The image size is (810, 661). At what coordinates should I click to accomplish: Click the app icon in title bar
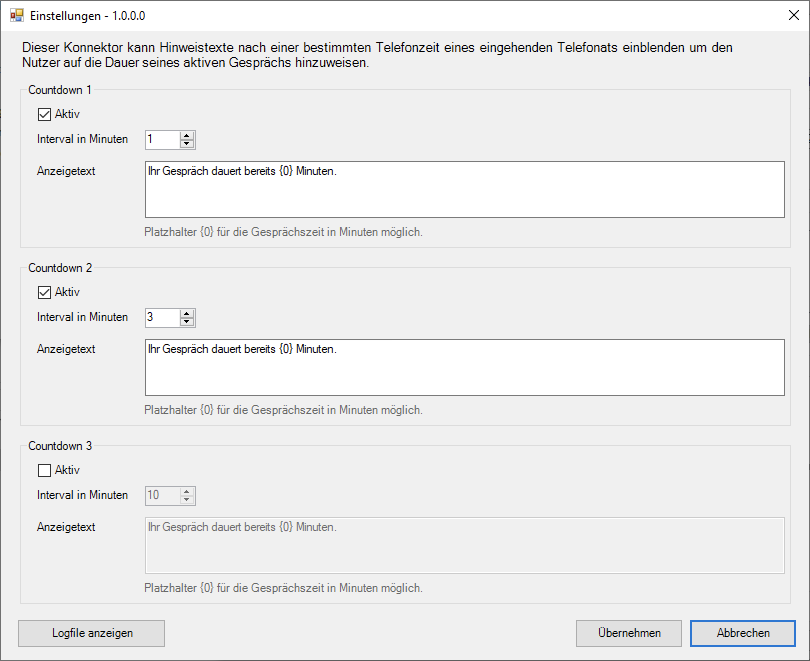click(17, 15)
